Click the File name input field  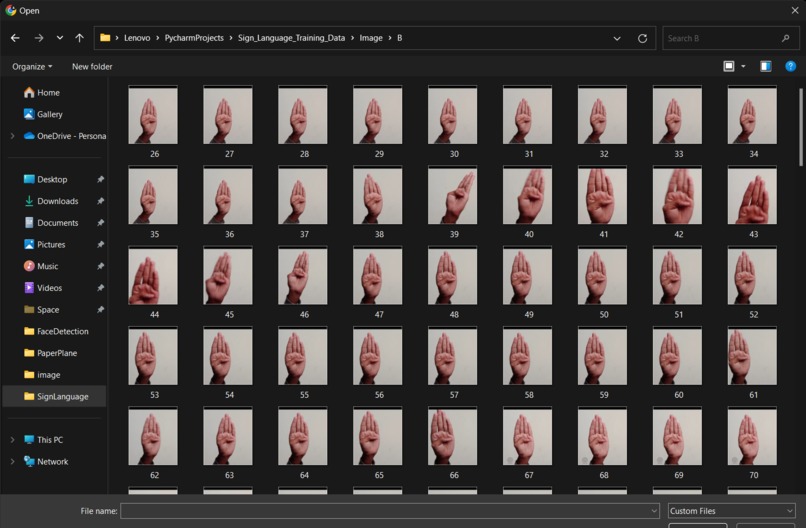point(384,511)
